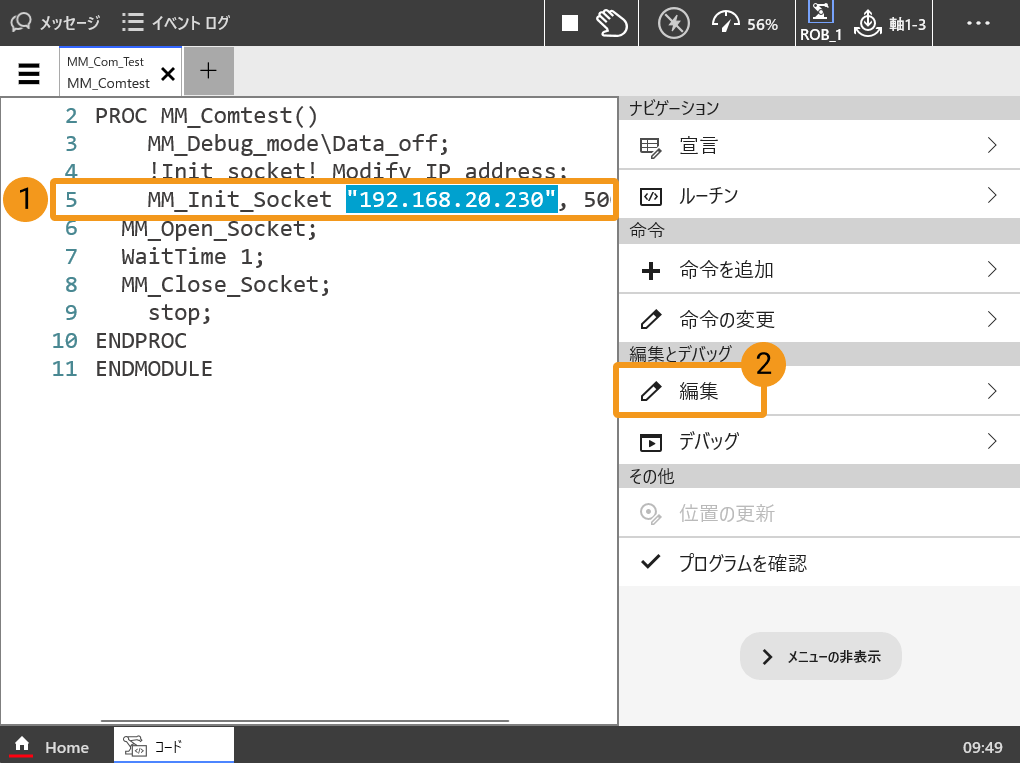Image resolution: width=1020 pixels, height=763 pixels.
Task: Click プログラムを確認 check program
Action: (x=819, y=562)
